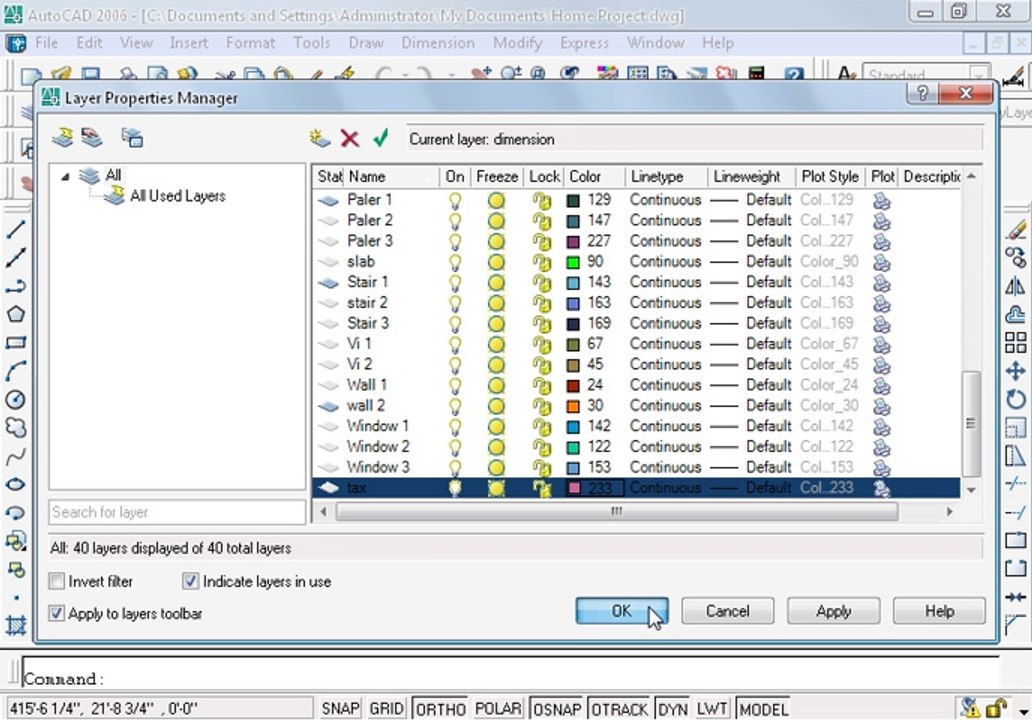The image size is (1032, 720).
Task: Toggle Indicate layers in use checkbox
Action: coord(190,581)
